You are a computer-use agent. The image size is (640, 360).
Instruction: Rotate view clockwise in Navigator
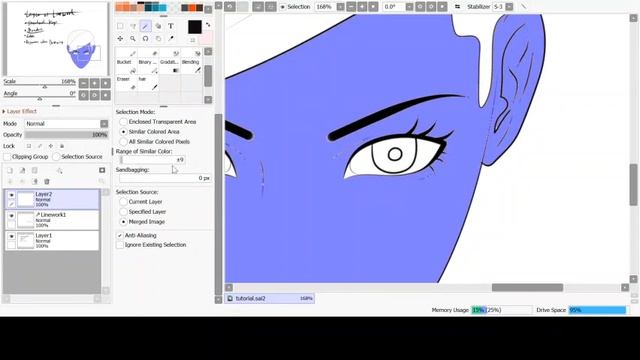click(x=95, y=95)
